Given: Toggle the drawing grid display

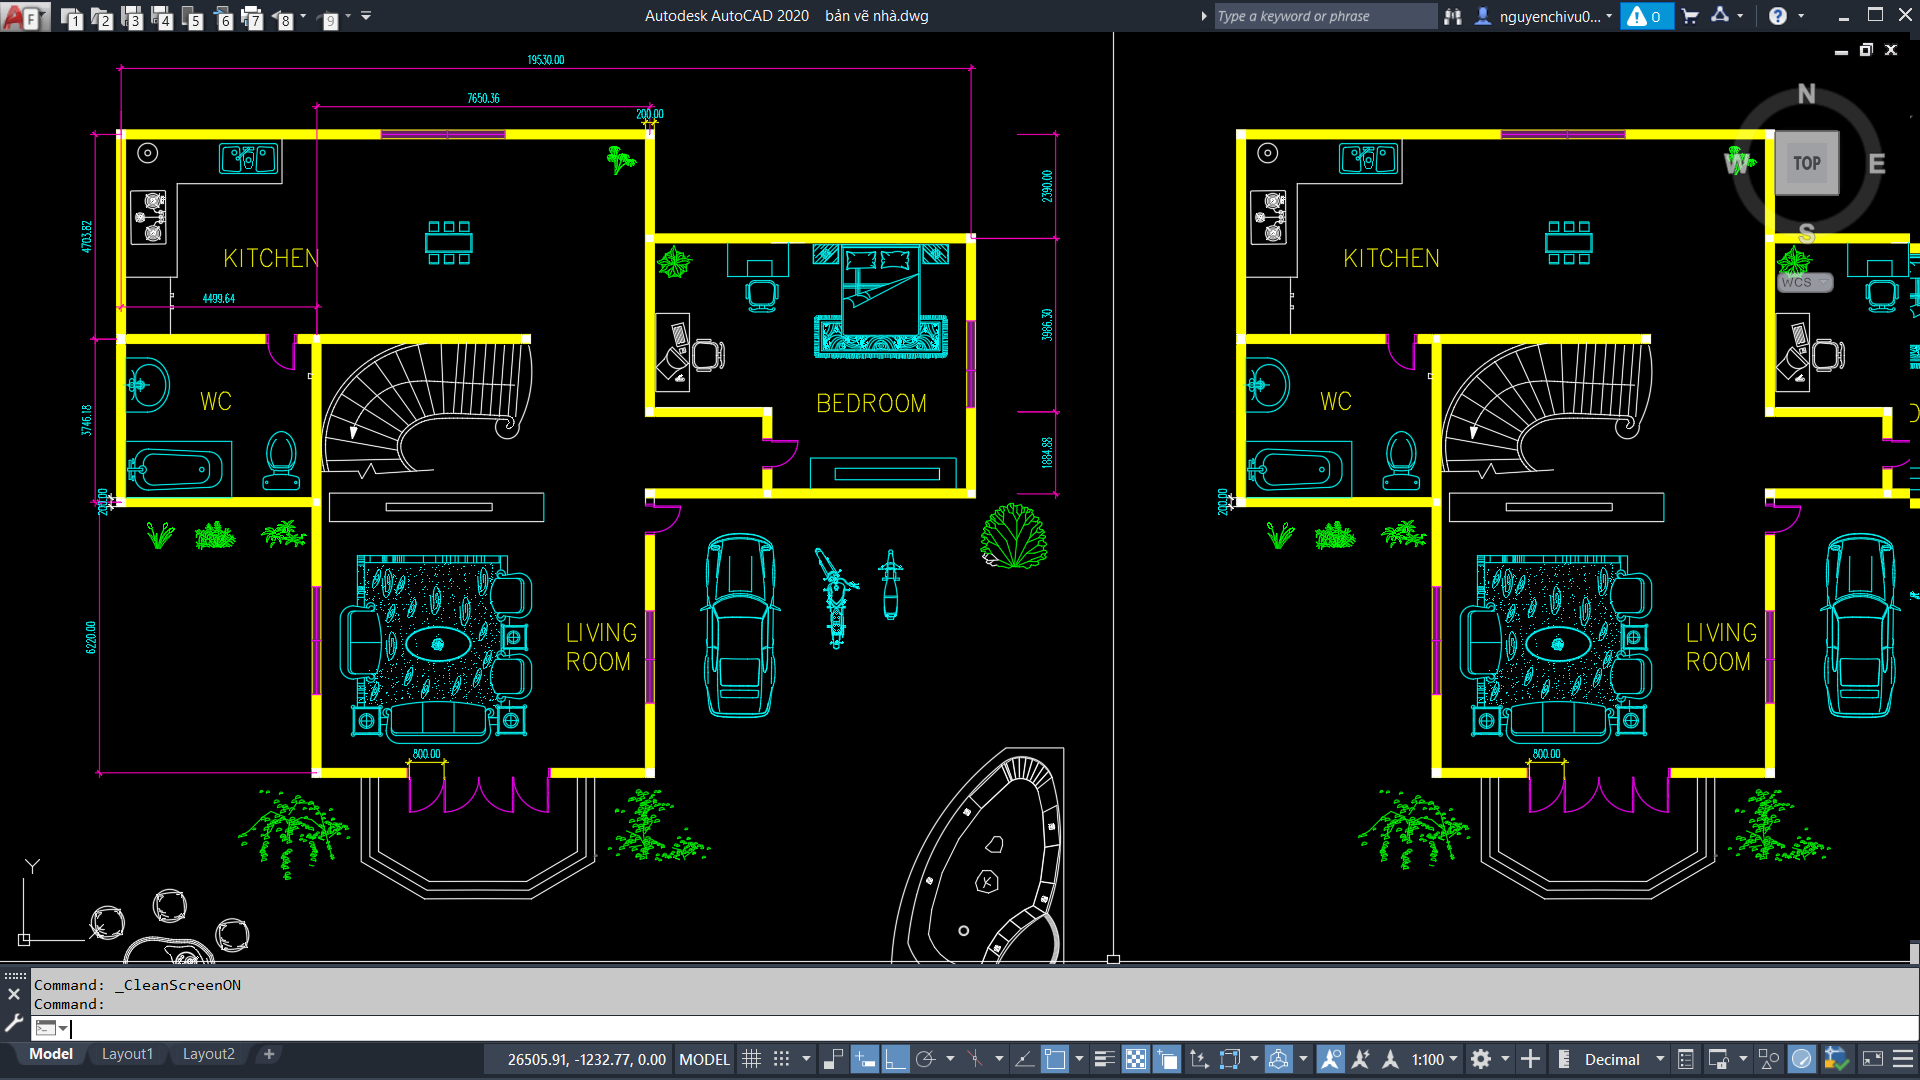Looking at the screenshot, I should (x=752, y=1059).
